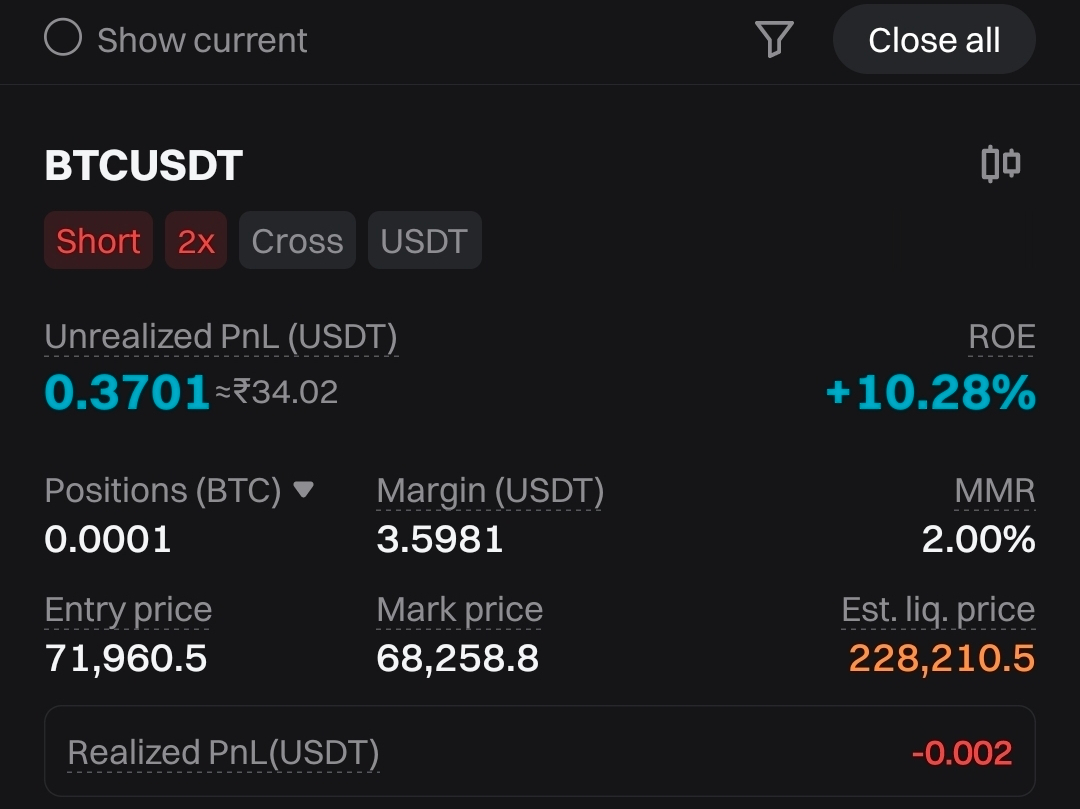Tap the 0.3701 unrealized PnL value
The height and width of the screenshot is (809, 1080).
[127, 393]
